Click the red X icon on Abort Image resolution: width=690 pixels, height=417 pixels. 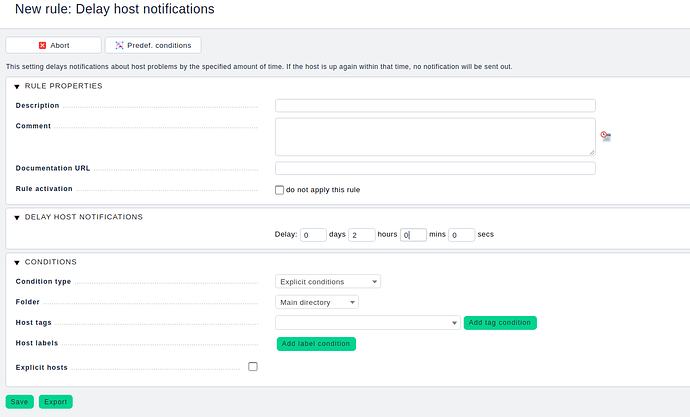click(x=42, y=45)
